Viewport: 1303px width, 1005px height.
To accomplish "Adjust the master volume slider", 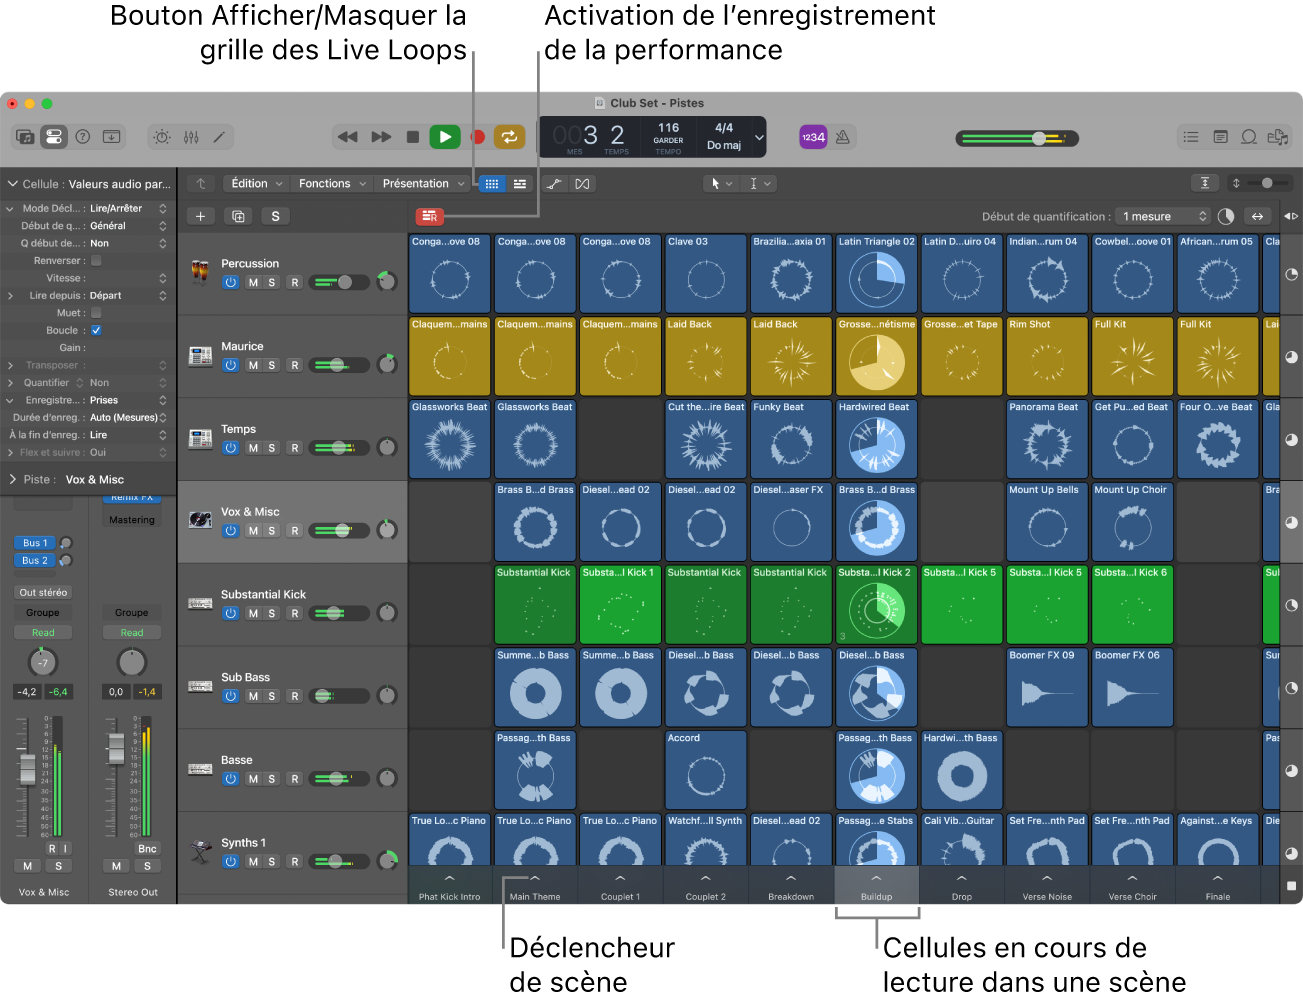I will [x=1040, y=139].
